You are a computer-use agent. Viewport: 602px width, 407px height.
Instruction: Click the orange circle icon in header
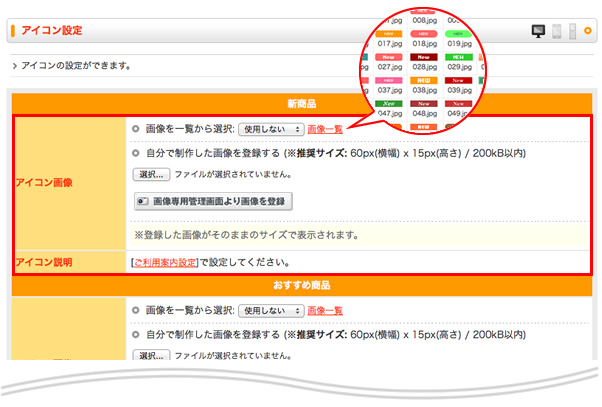588,31
